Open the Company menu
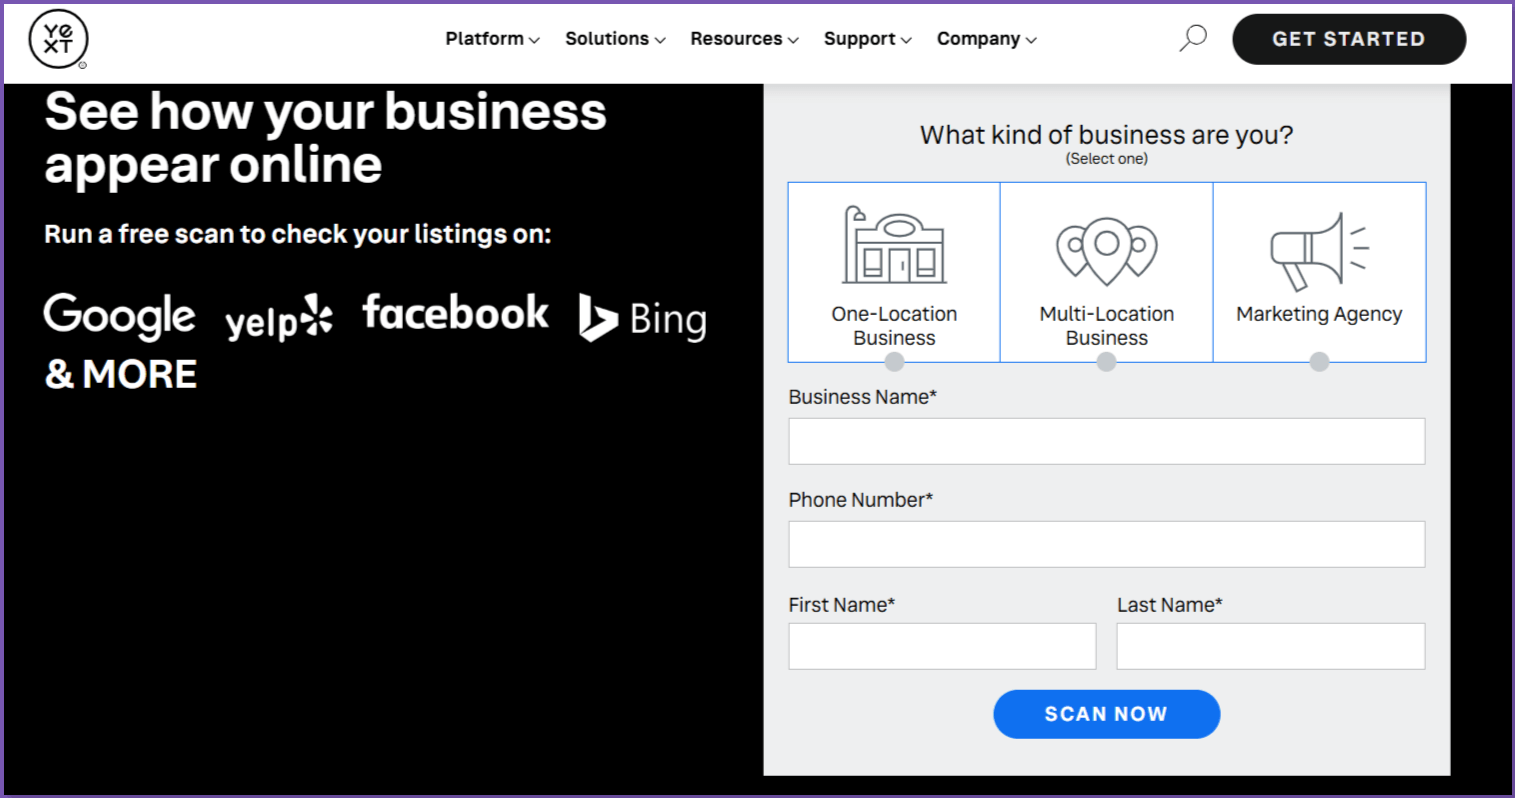Screen dimensions: 1515x798 click(x=986, y=38)
